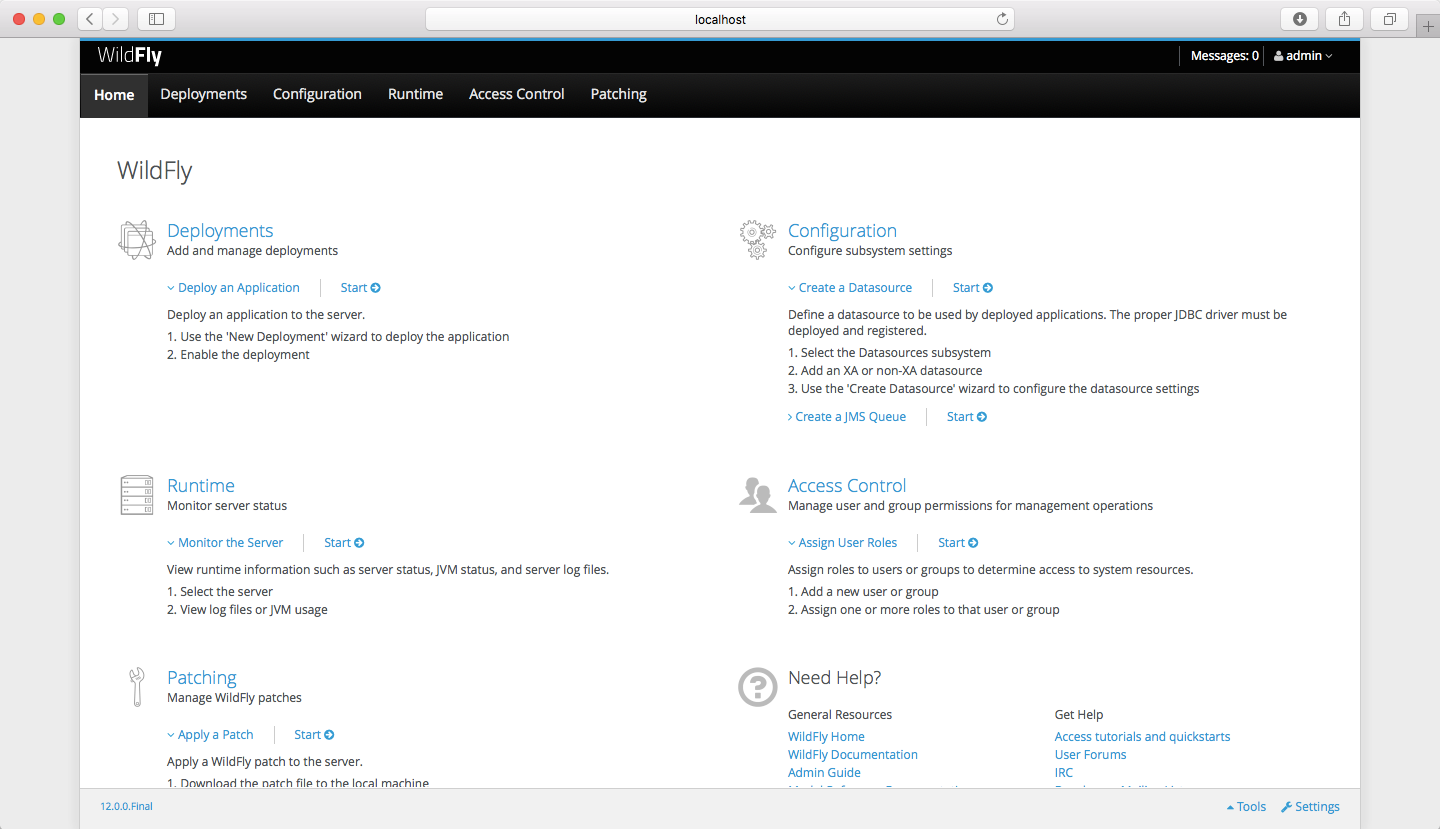Open Safari downloads icon
The image size is (1440, 829).
1299,19
